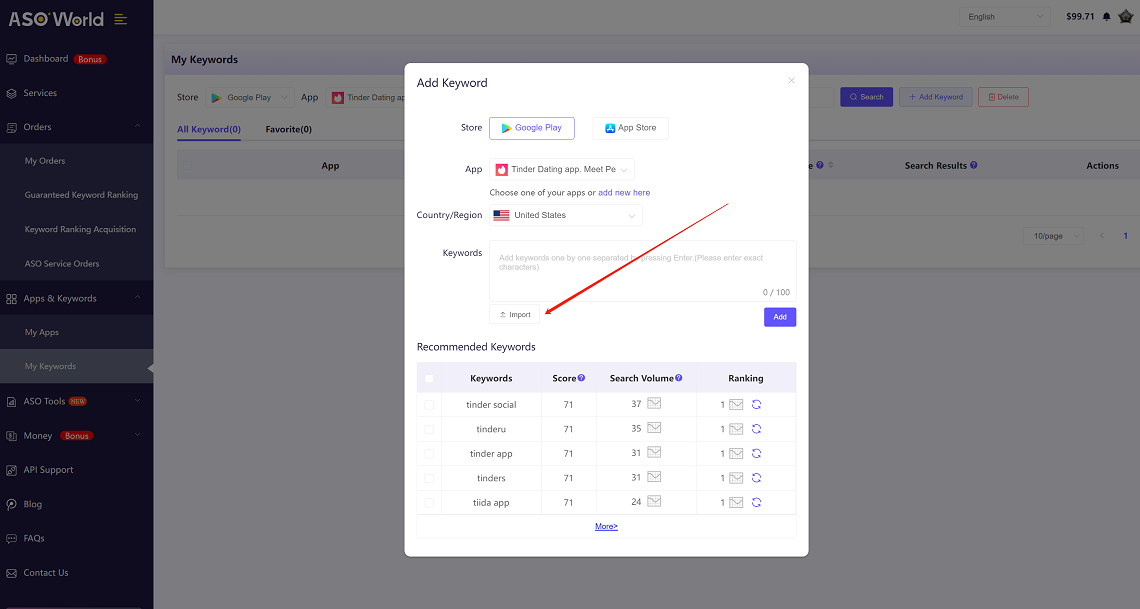The height and width of the screenshot is (609, 1140).
Task: Click the Money sidebar icon
Action: (x=12, y=436)
